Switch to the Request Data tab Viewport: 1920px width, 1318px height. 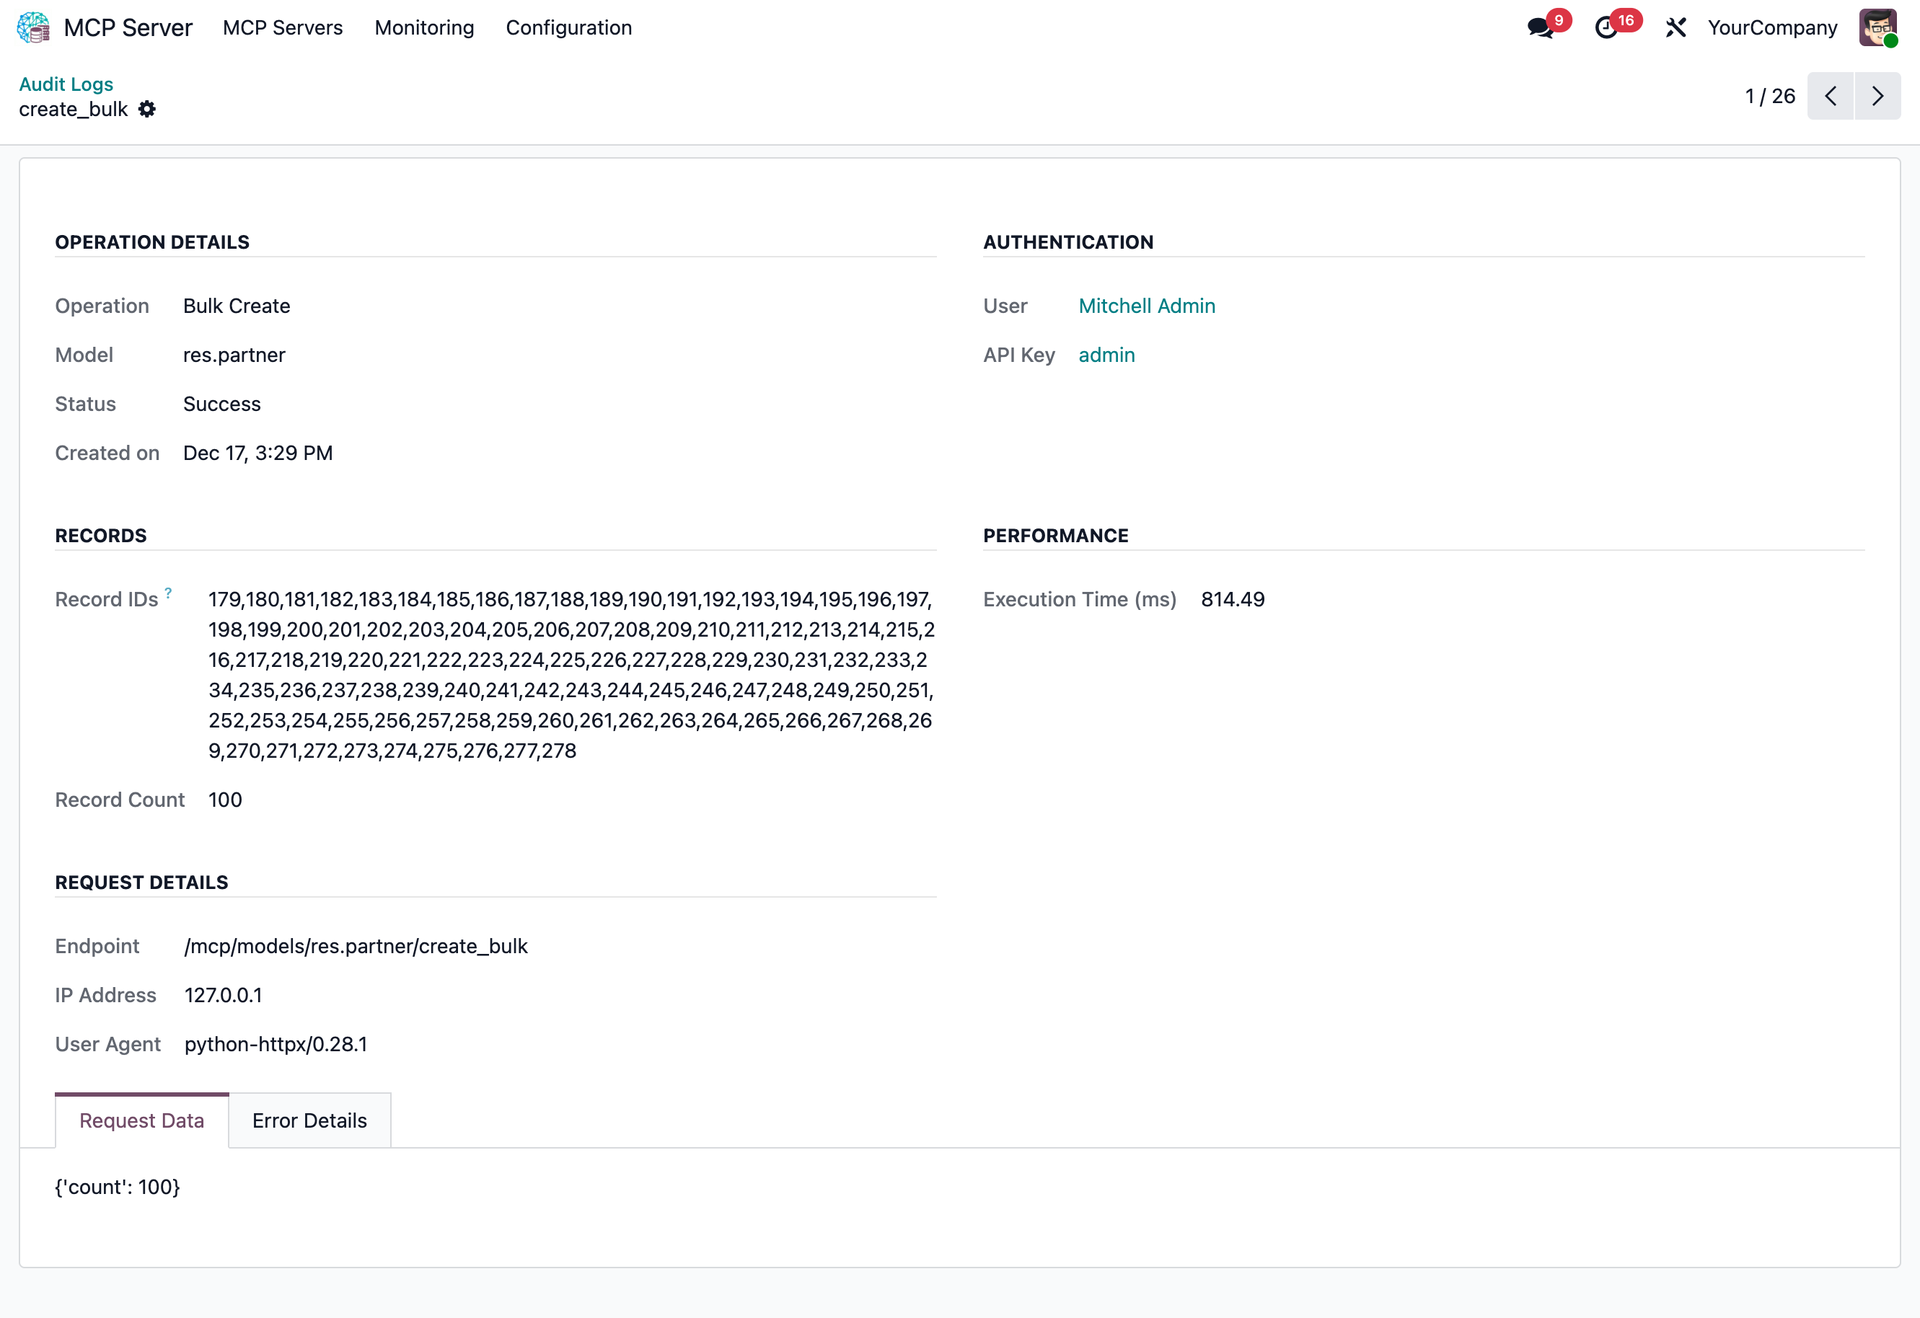141,1120
